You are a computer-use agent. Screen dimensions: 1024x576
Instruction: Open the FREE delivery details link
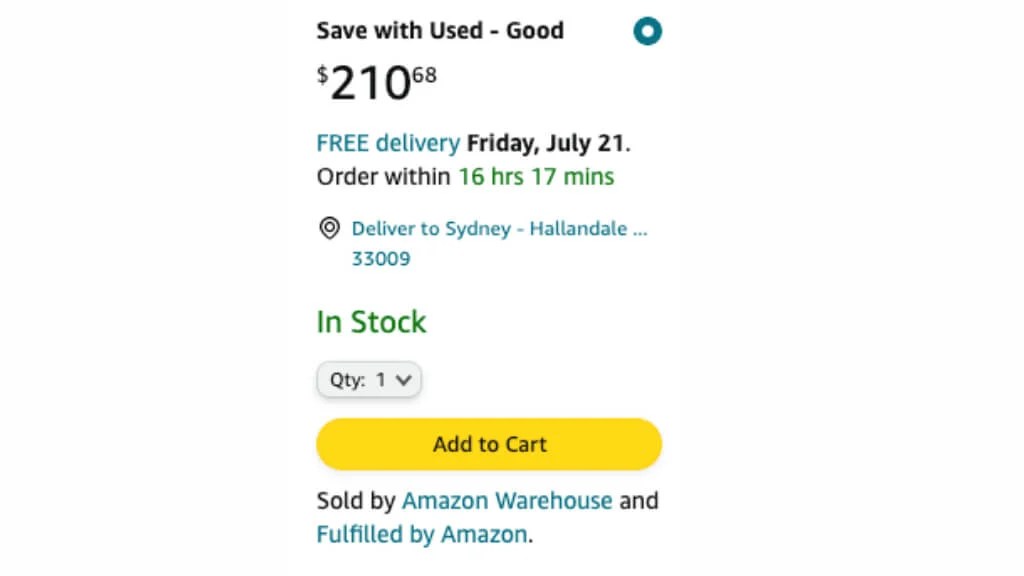(389, 143)
